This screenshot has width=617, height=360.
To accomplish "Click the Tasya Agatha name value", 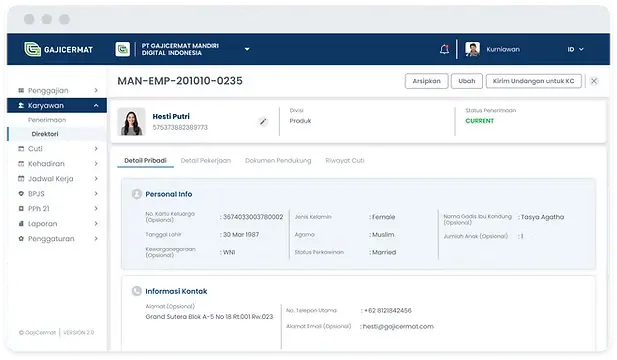I will (542, 217).
